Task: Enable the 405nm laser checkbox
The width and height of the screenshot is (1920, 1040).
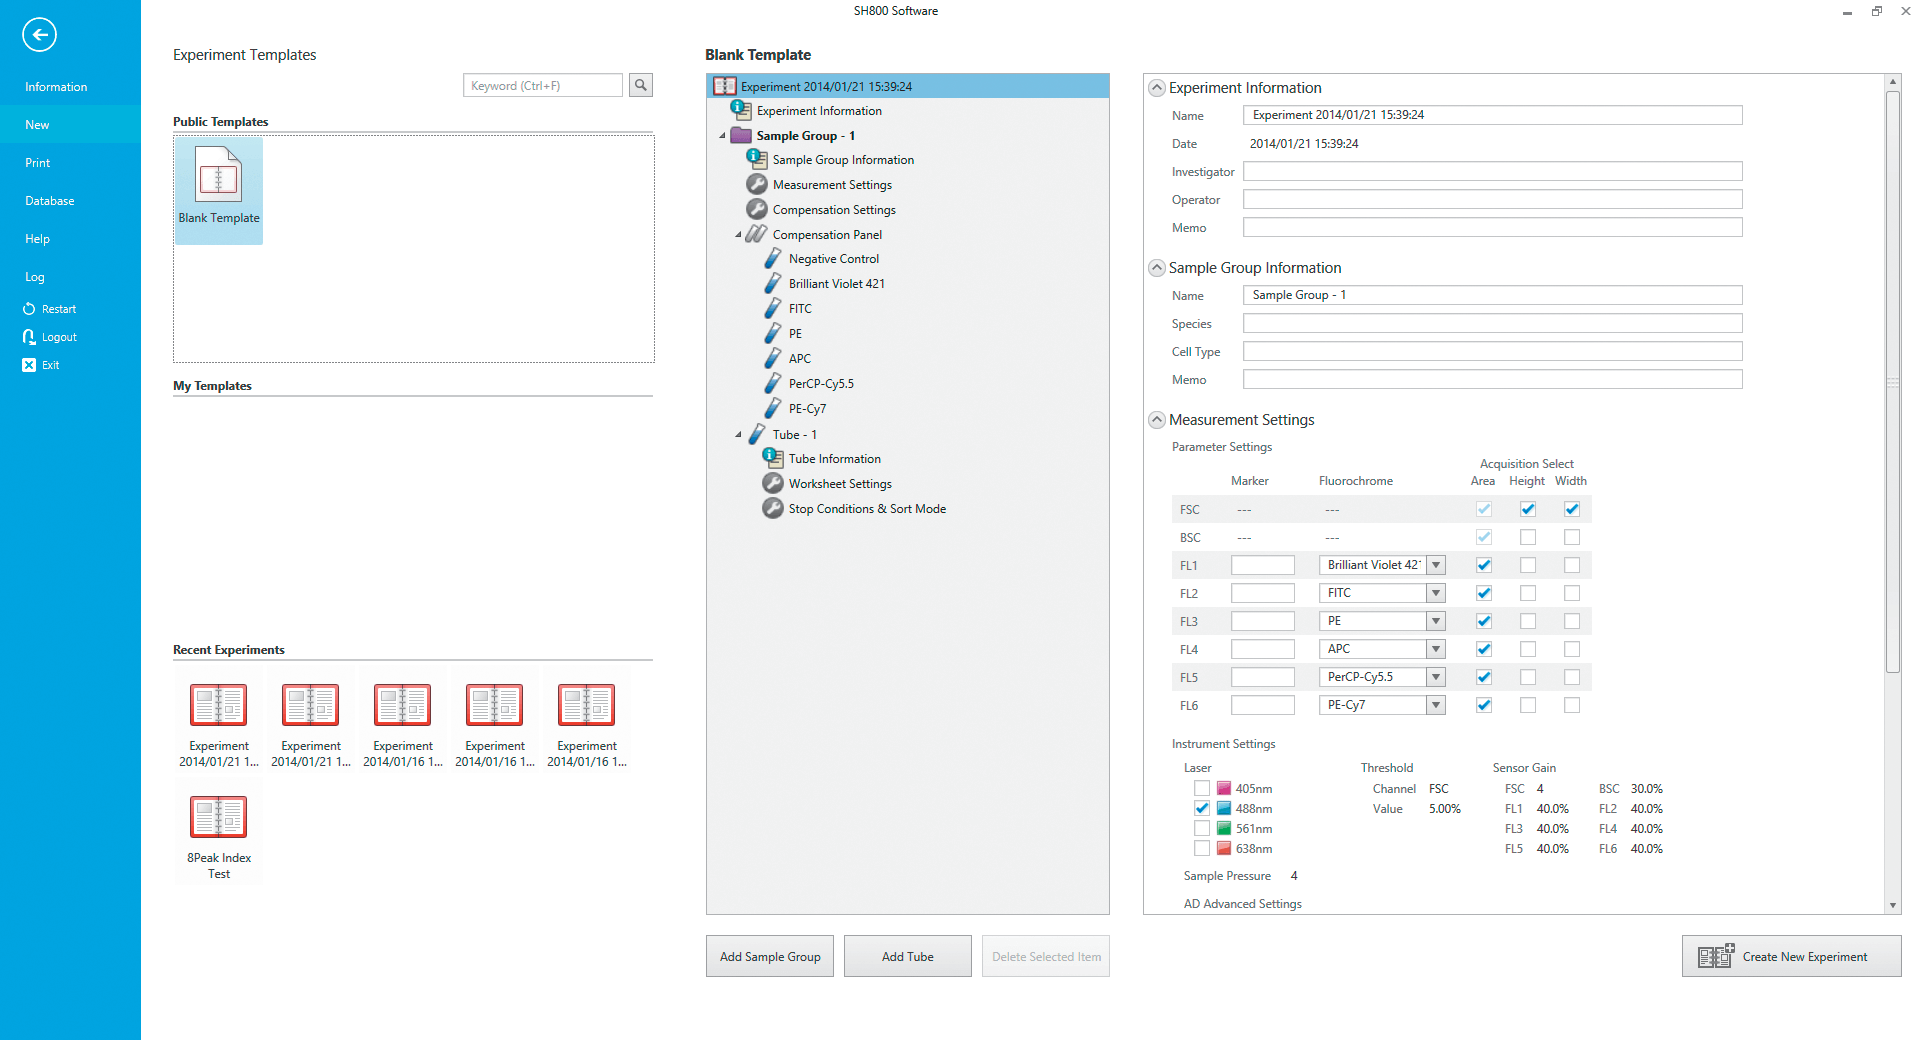Action: (x=1202, y=789)
